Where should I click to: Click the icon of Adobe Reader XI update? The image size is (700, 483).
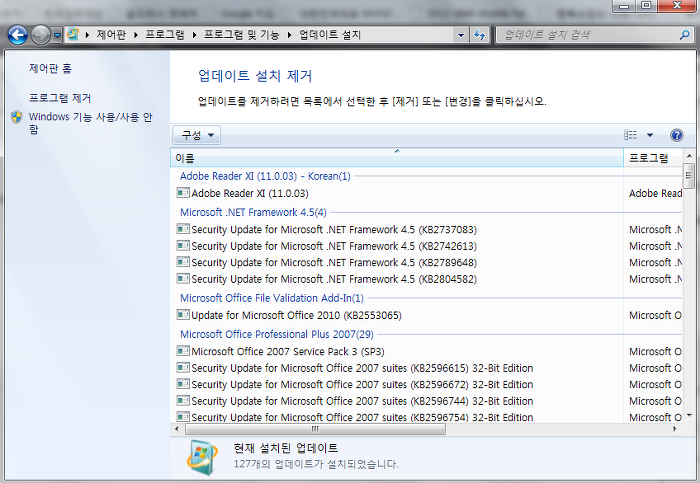pyautogui.click(x=183, y=193)
